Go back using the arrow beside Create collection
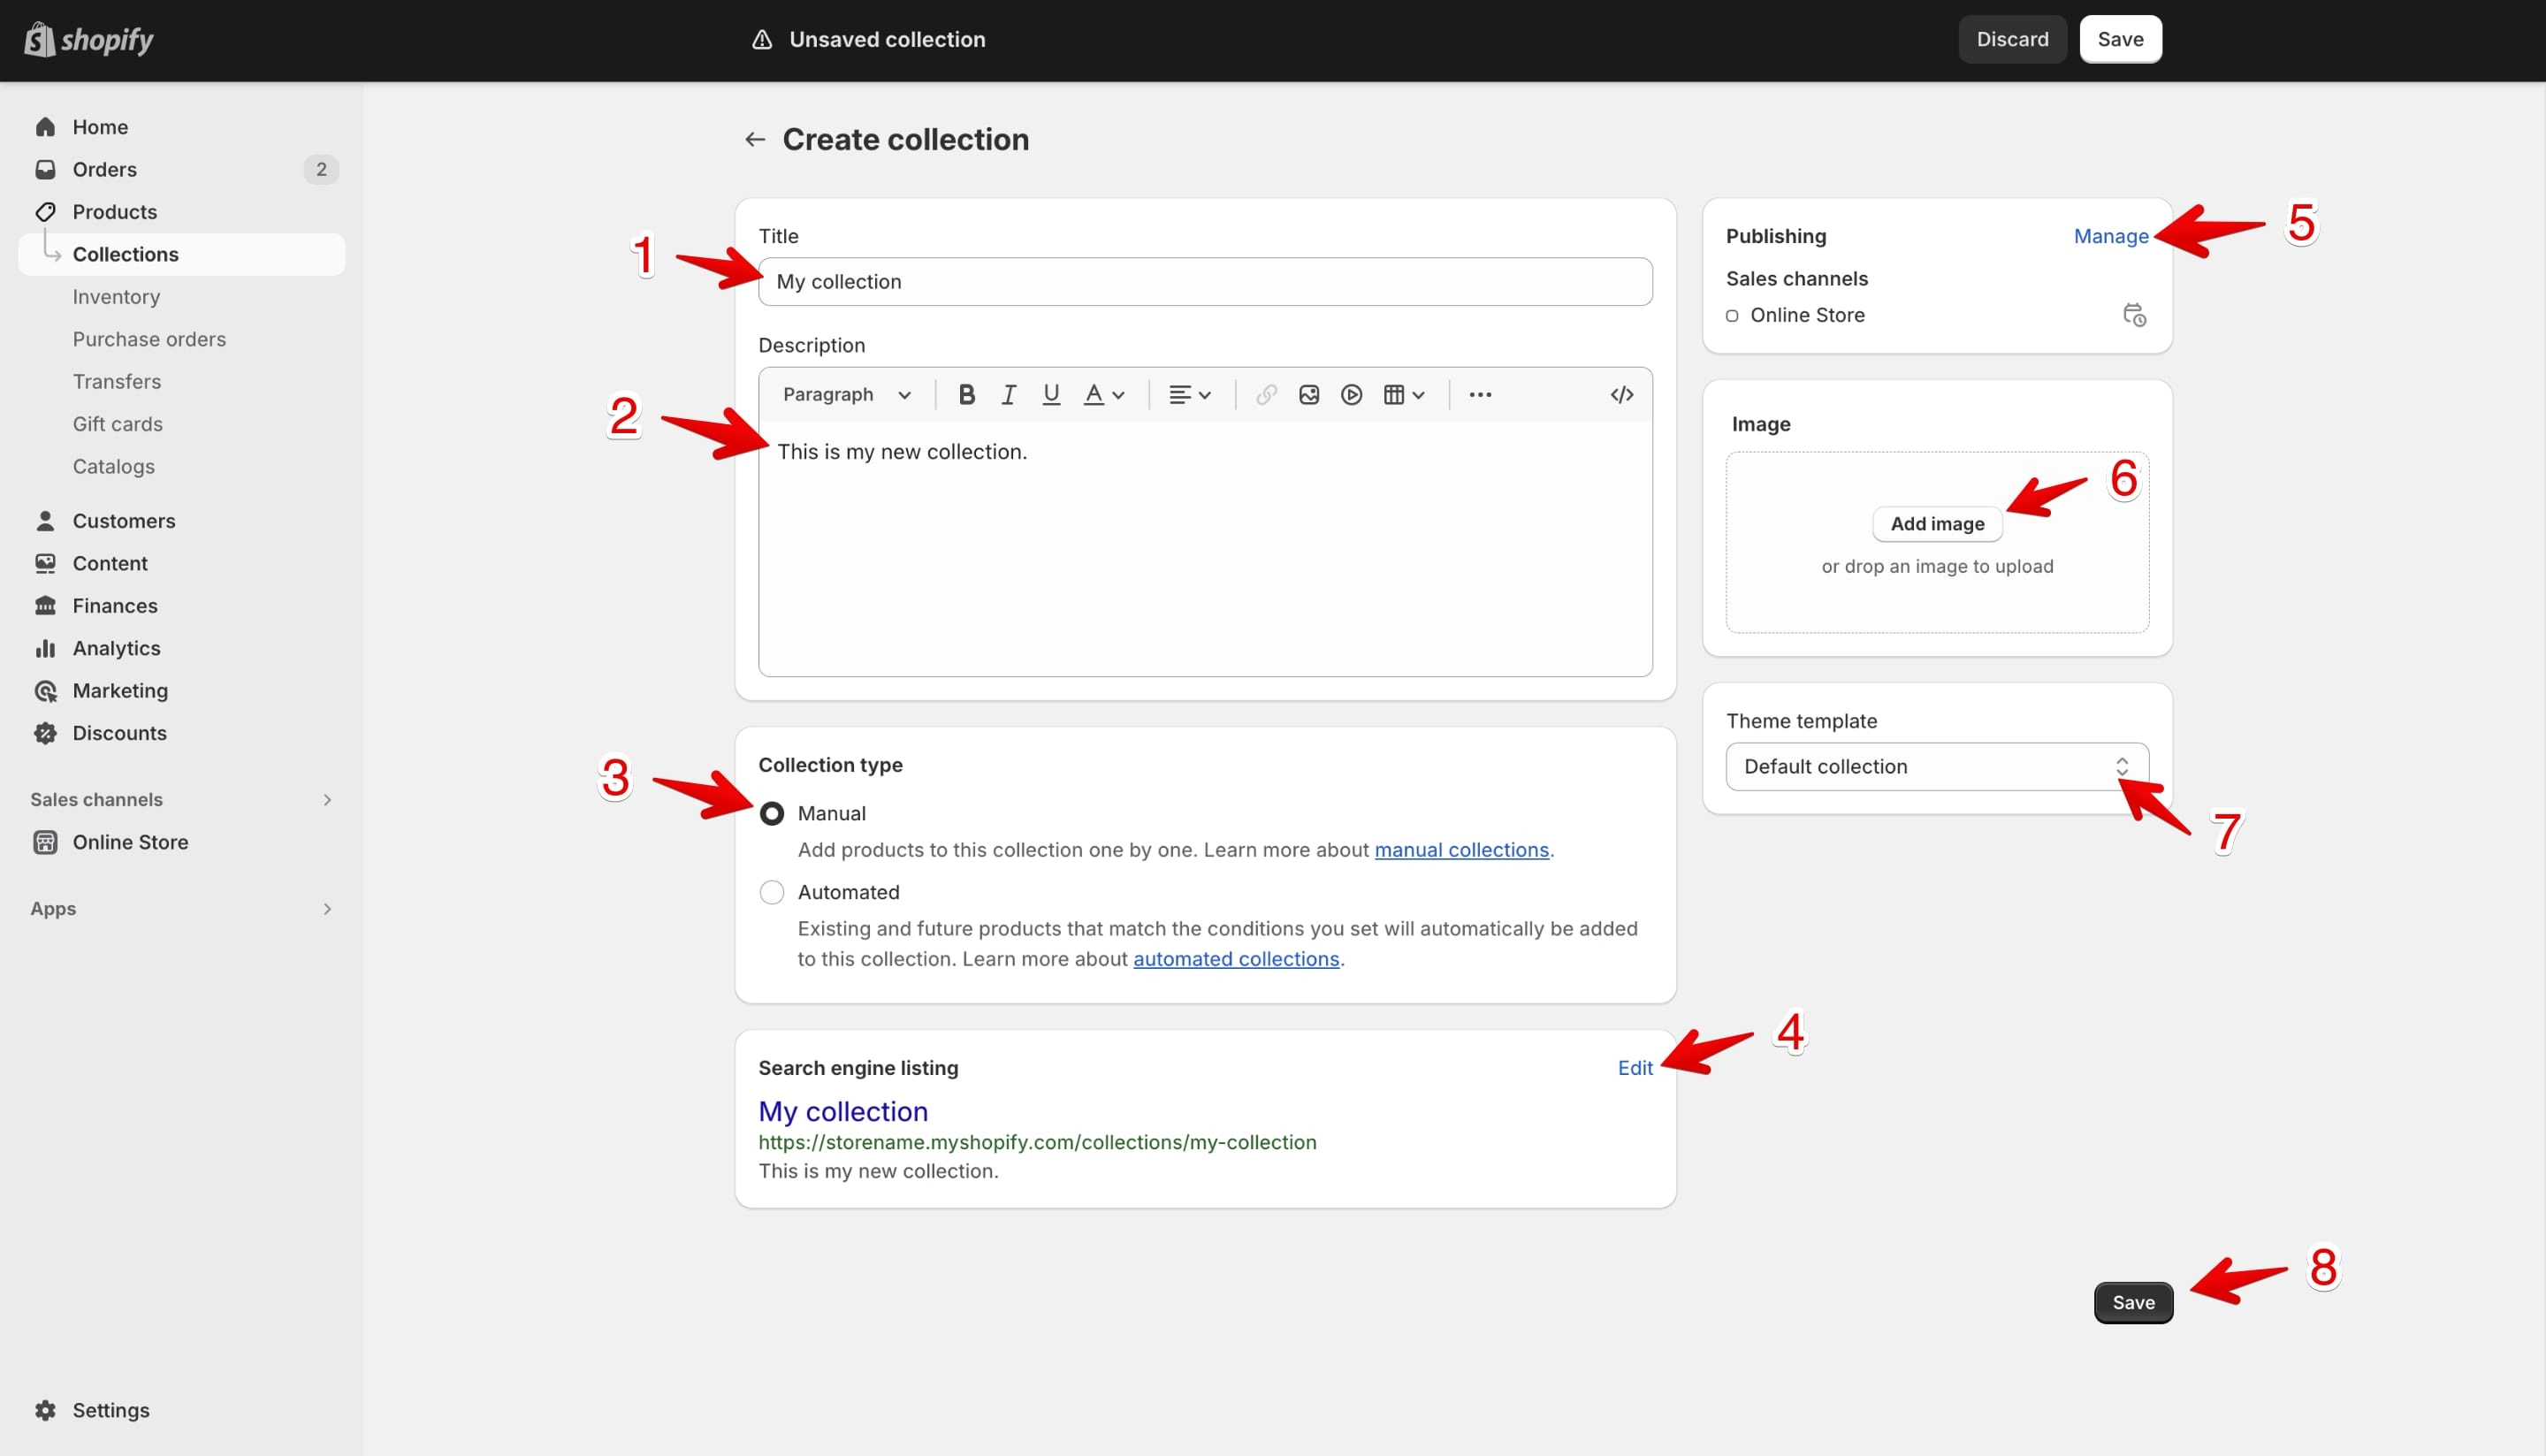The height and width of the screenshot is (1456, 2546). click(755, 140)
